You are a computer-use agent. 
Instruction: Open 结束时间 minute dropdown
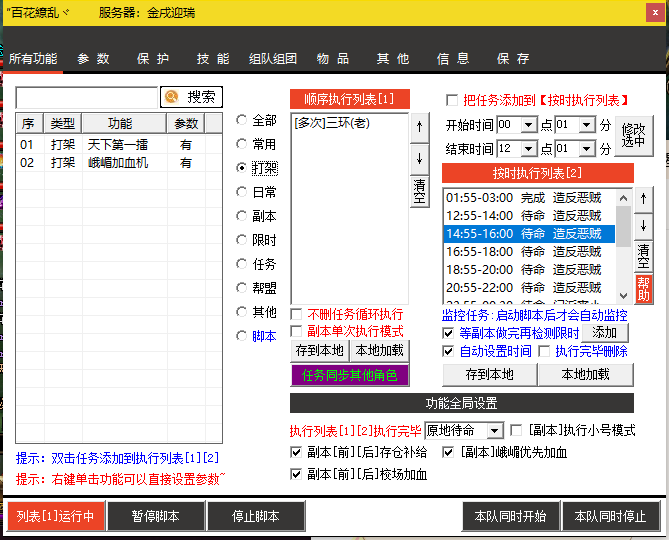[x=587, y=149]
